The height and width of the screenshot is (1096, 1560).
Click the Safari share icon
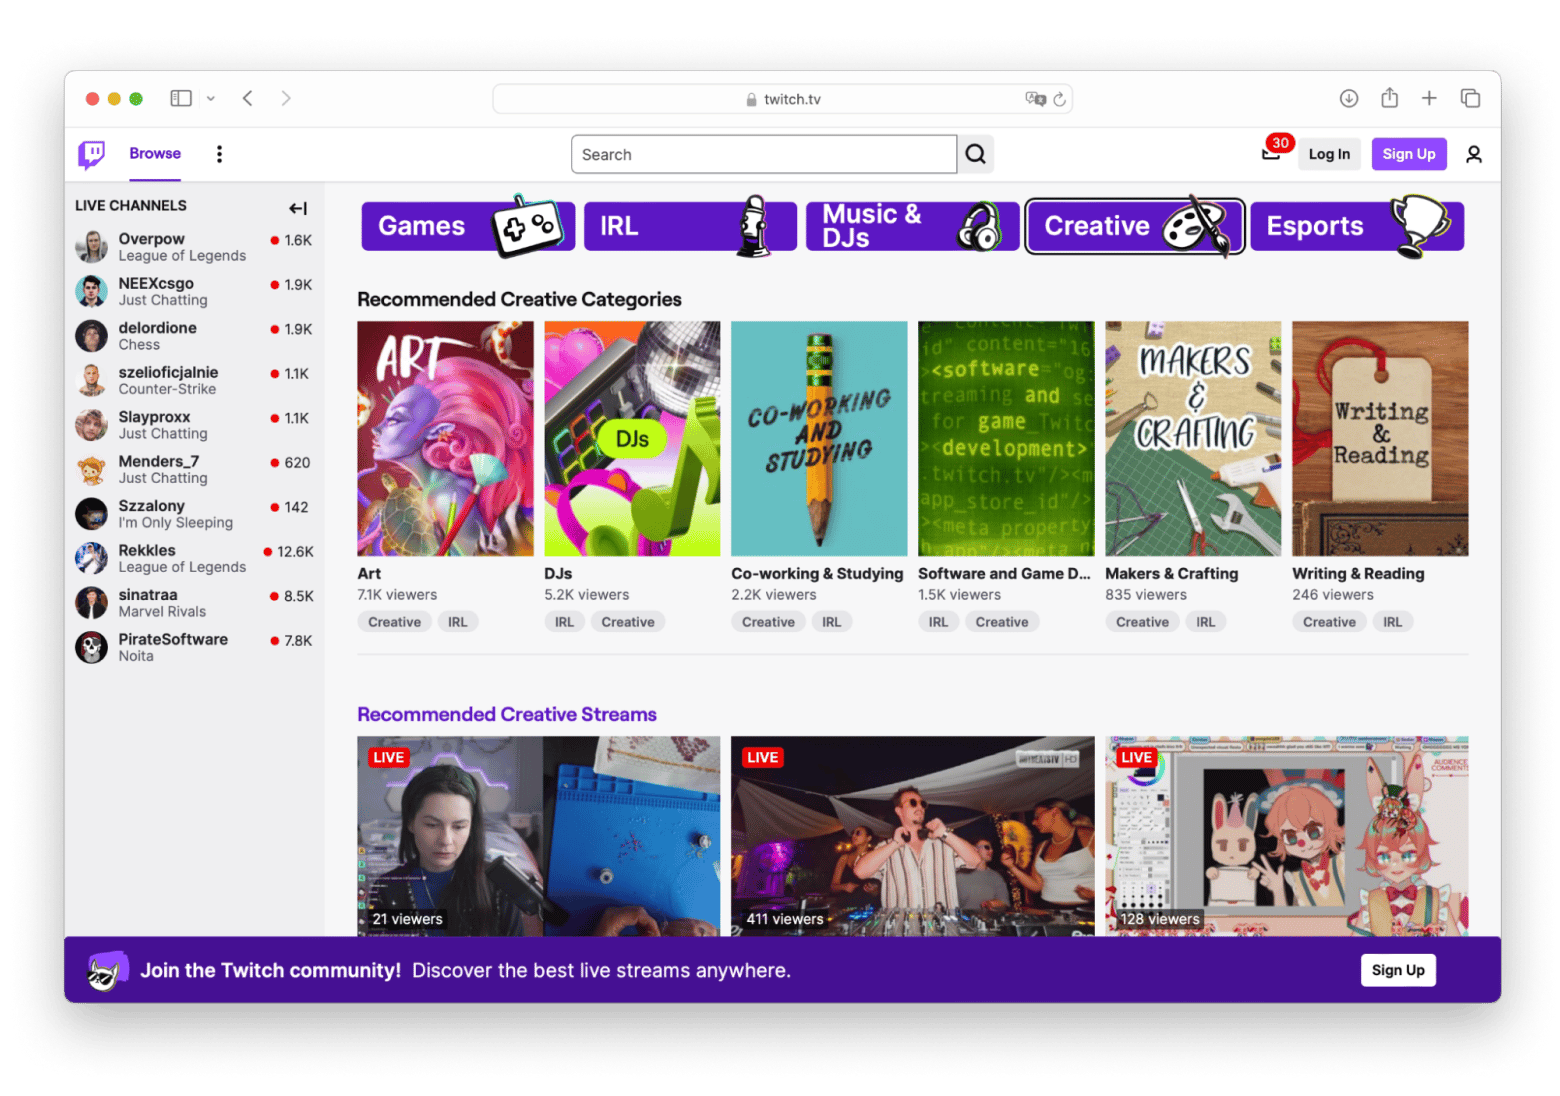pos(1389,98)
